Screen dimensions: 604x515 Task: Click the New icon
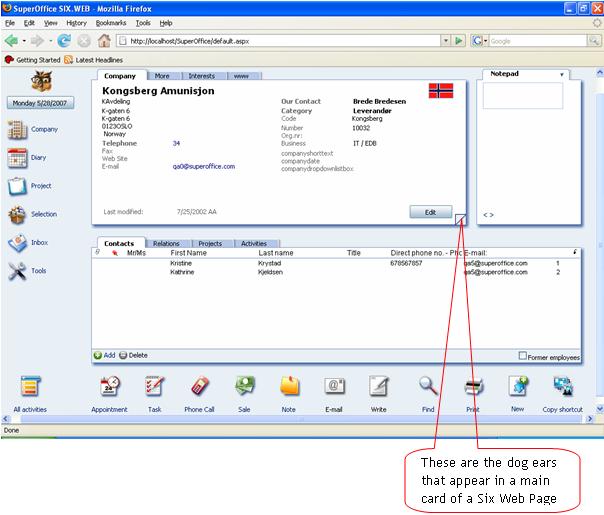pyautogui.click(x=518, y=386)
